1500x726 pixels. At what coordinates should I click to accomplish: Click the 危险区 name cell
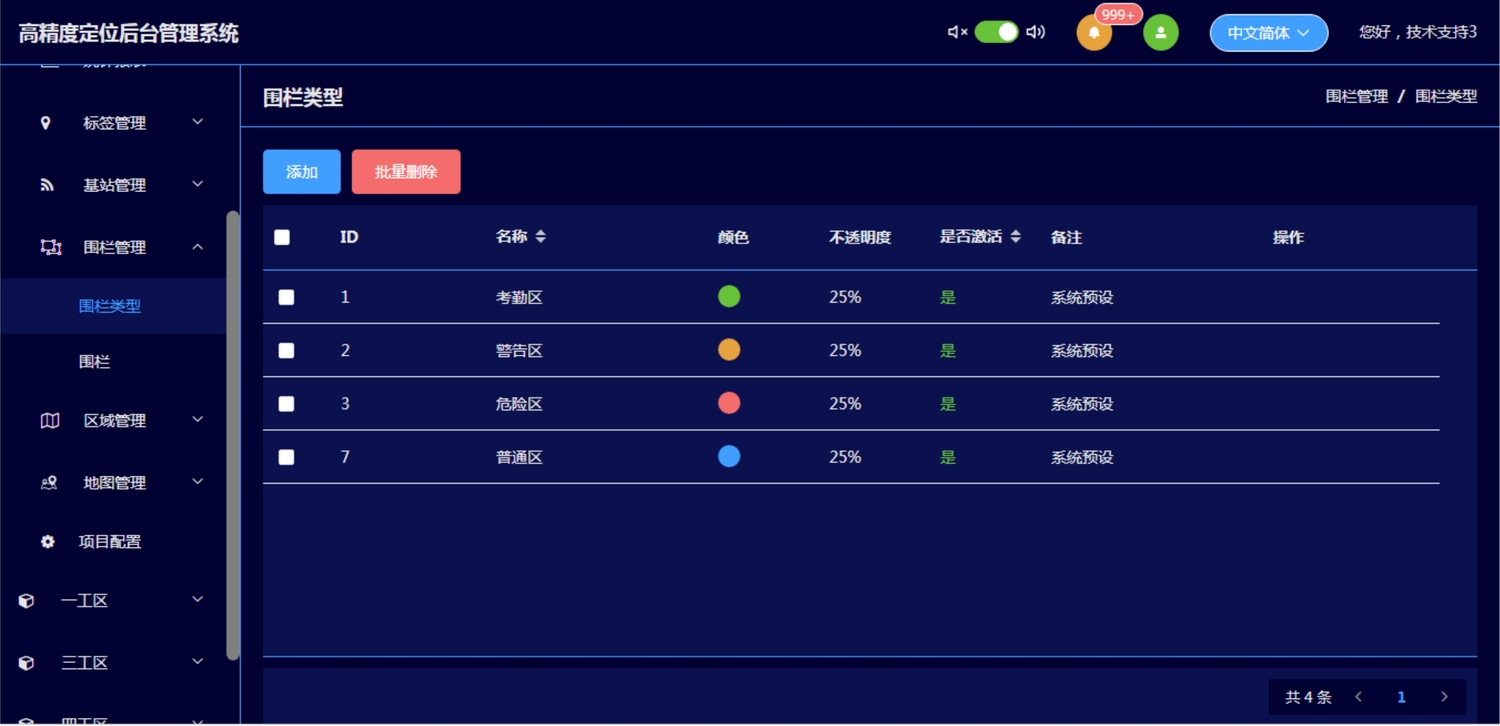(x=519, y=404)
